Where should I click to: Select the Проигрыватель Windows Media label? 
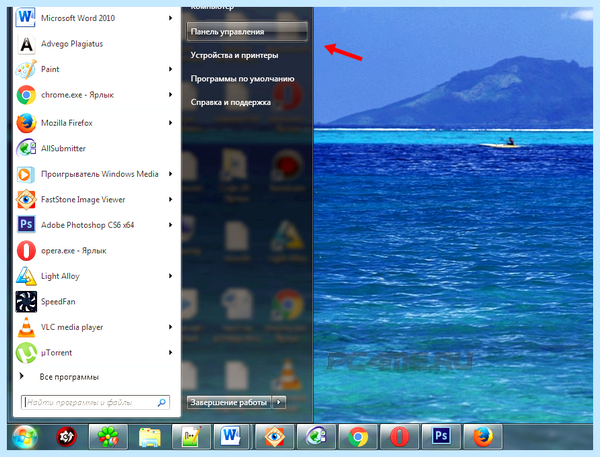[x=99, y=174]
